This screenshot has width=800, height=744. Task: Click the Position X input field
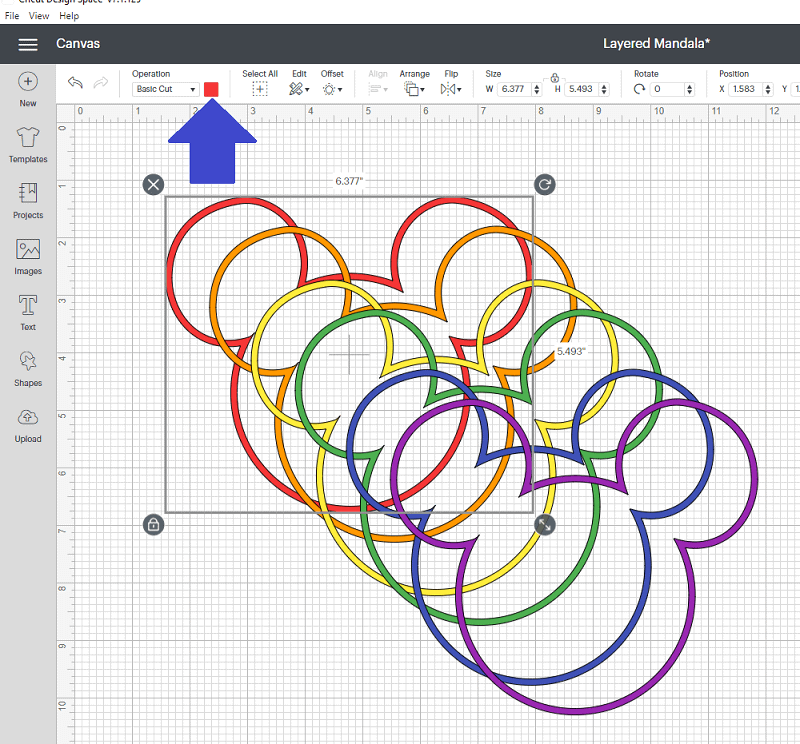pyautogui.click(x=746, y=89)
